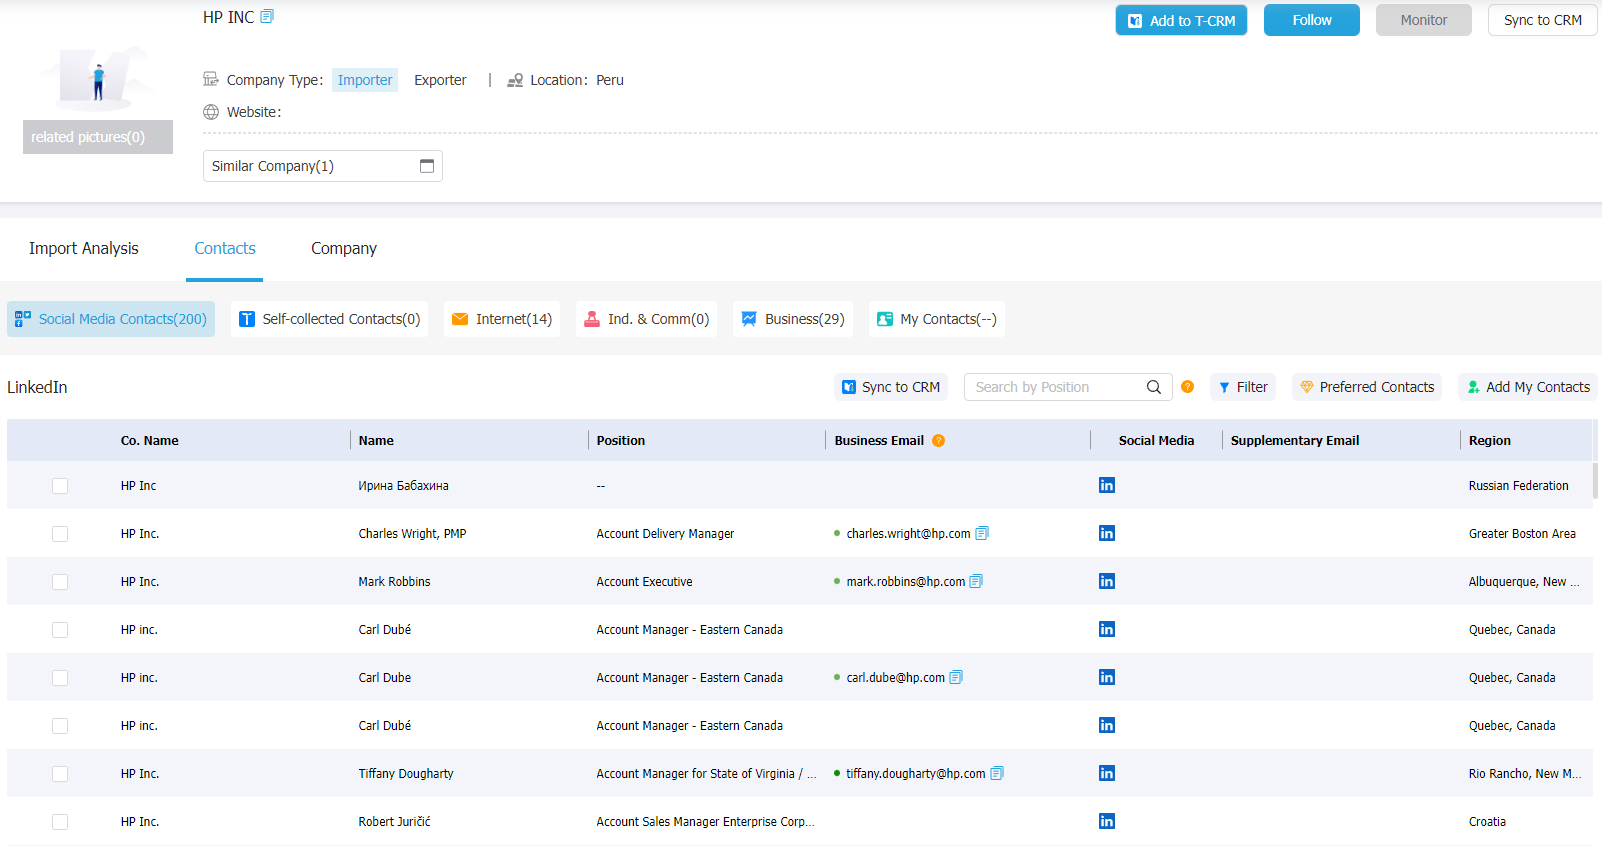
Task: Click orange help icon next to position search
Action: (1187, 387)
